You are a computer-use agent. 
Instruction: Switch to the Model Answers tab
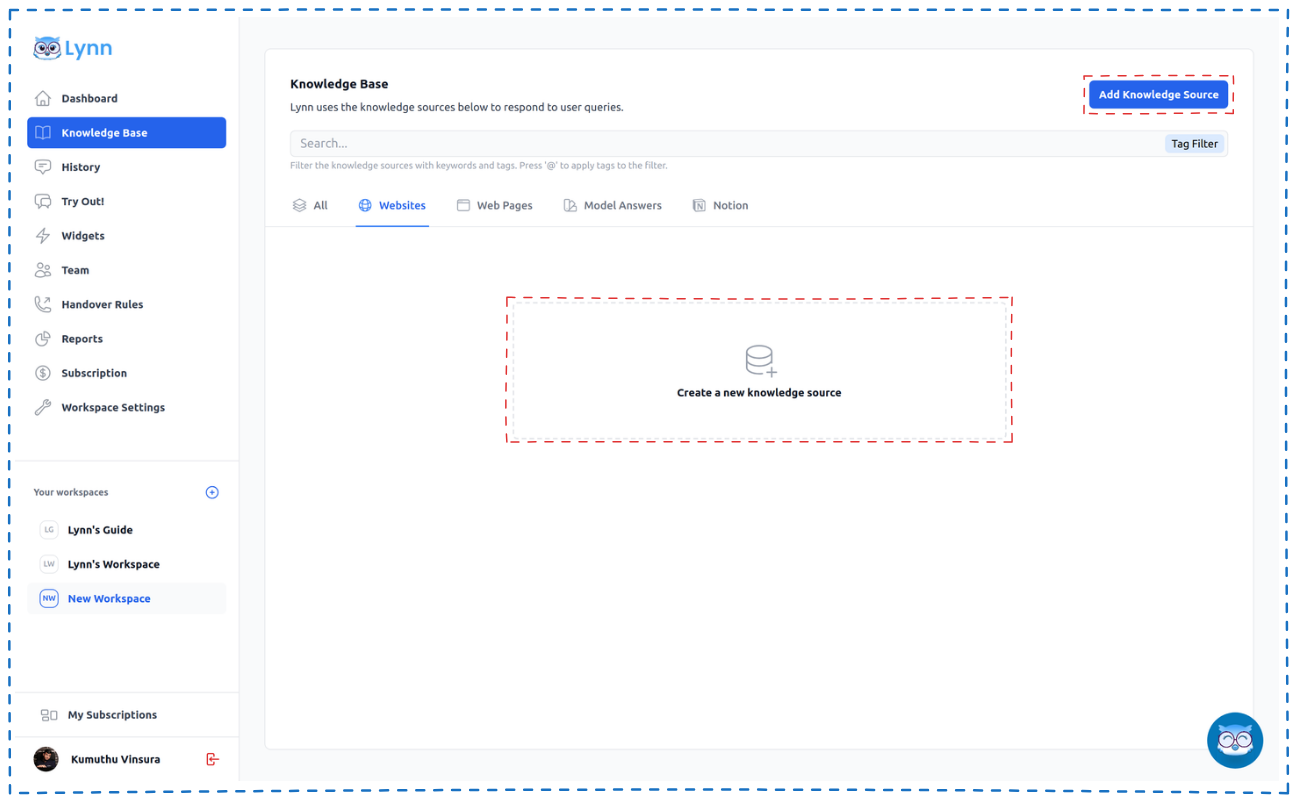pos(612,206)
